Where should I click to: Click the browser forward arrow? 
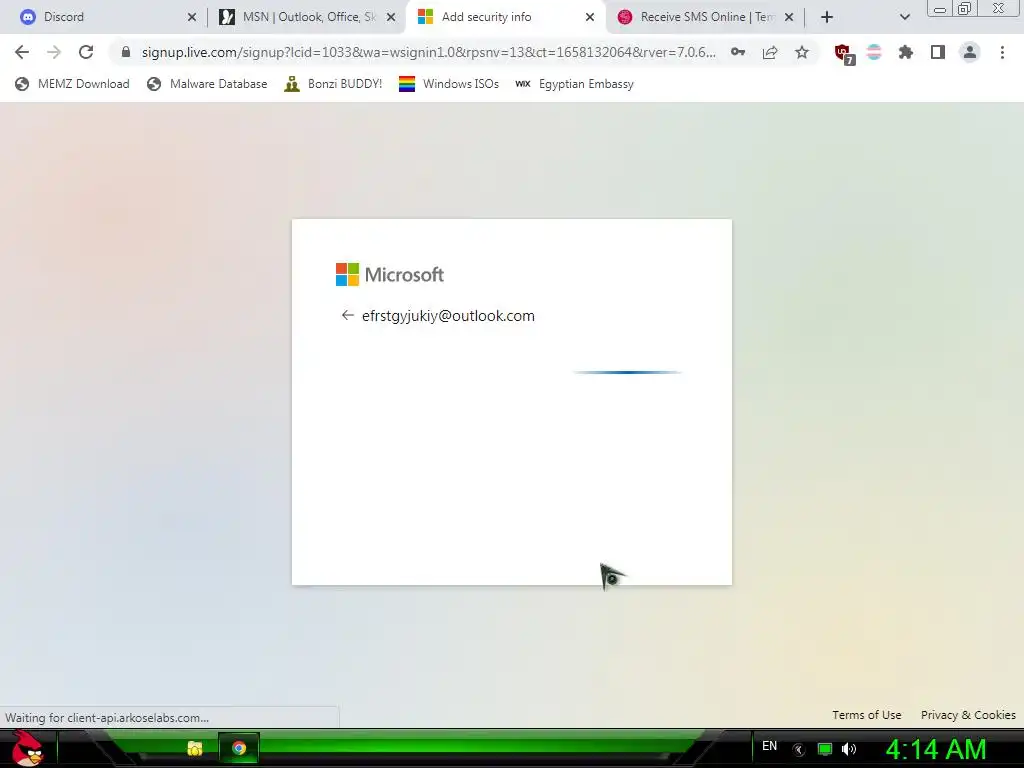[x=54, y=52]
